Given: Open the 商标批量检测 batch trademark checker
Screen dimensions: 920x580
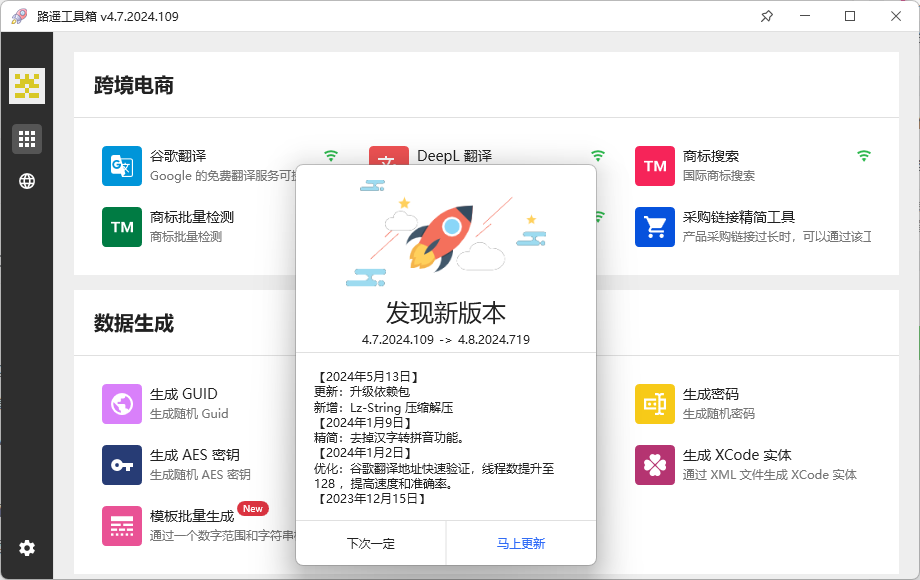Looking at the screenshot, I should point(121,227).
